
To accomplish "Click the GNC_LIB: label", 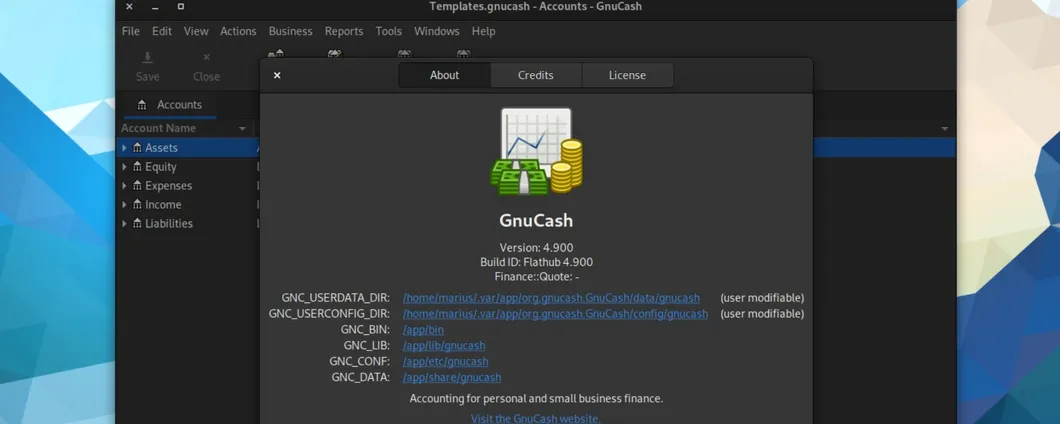I will 366,346.
